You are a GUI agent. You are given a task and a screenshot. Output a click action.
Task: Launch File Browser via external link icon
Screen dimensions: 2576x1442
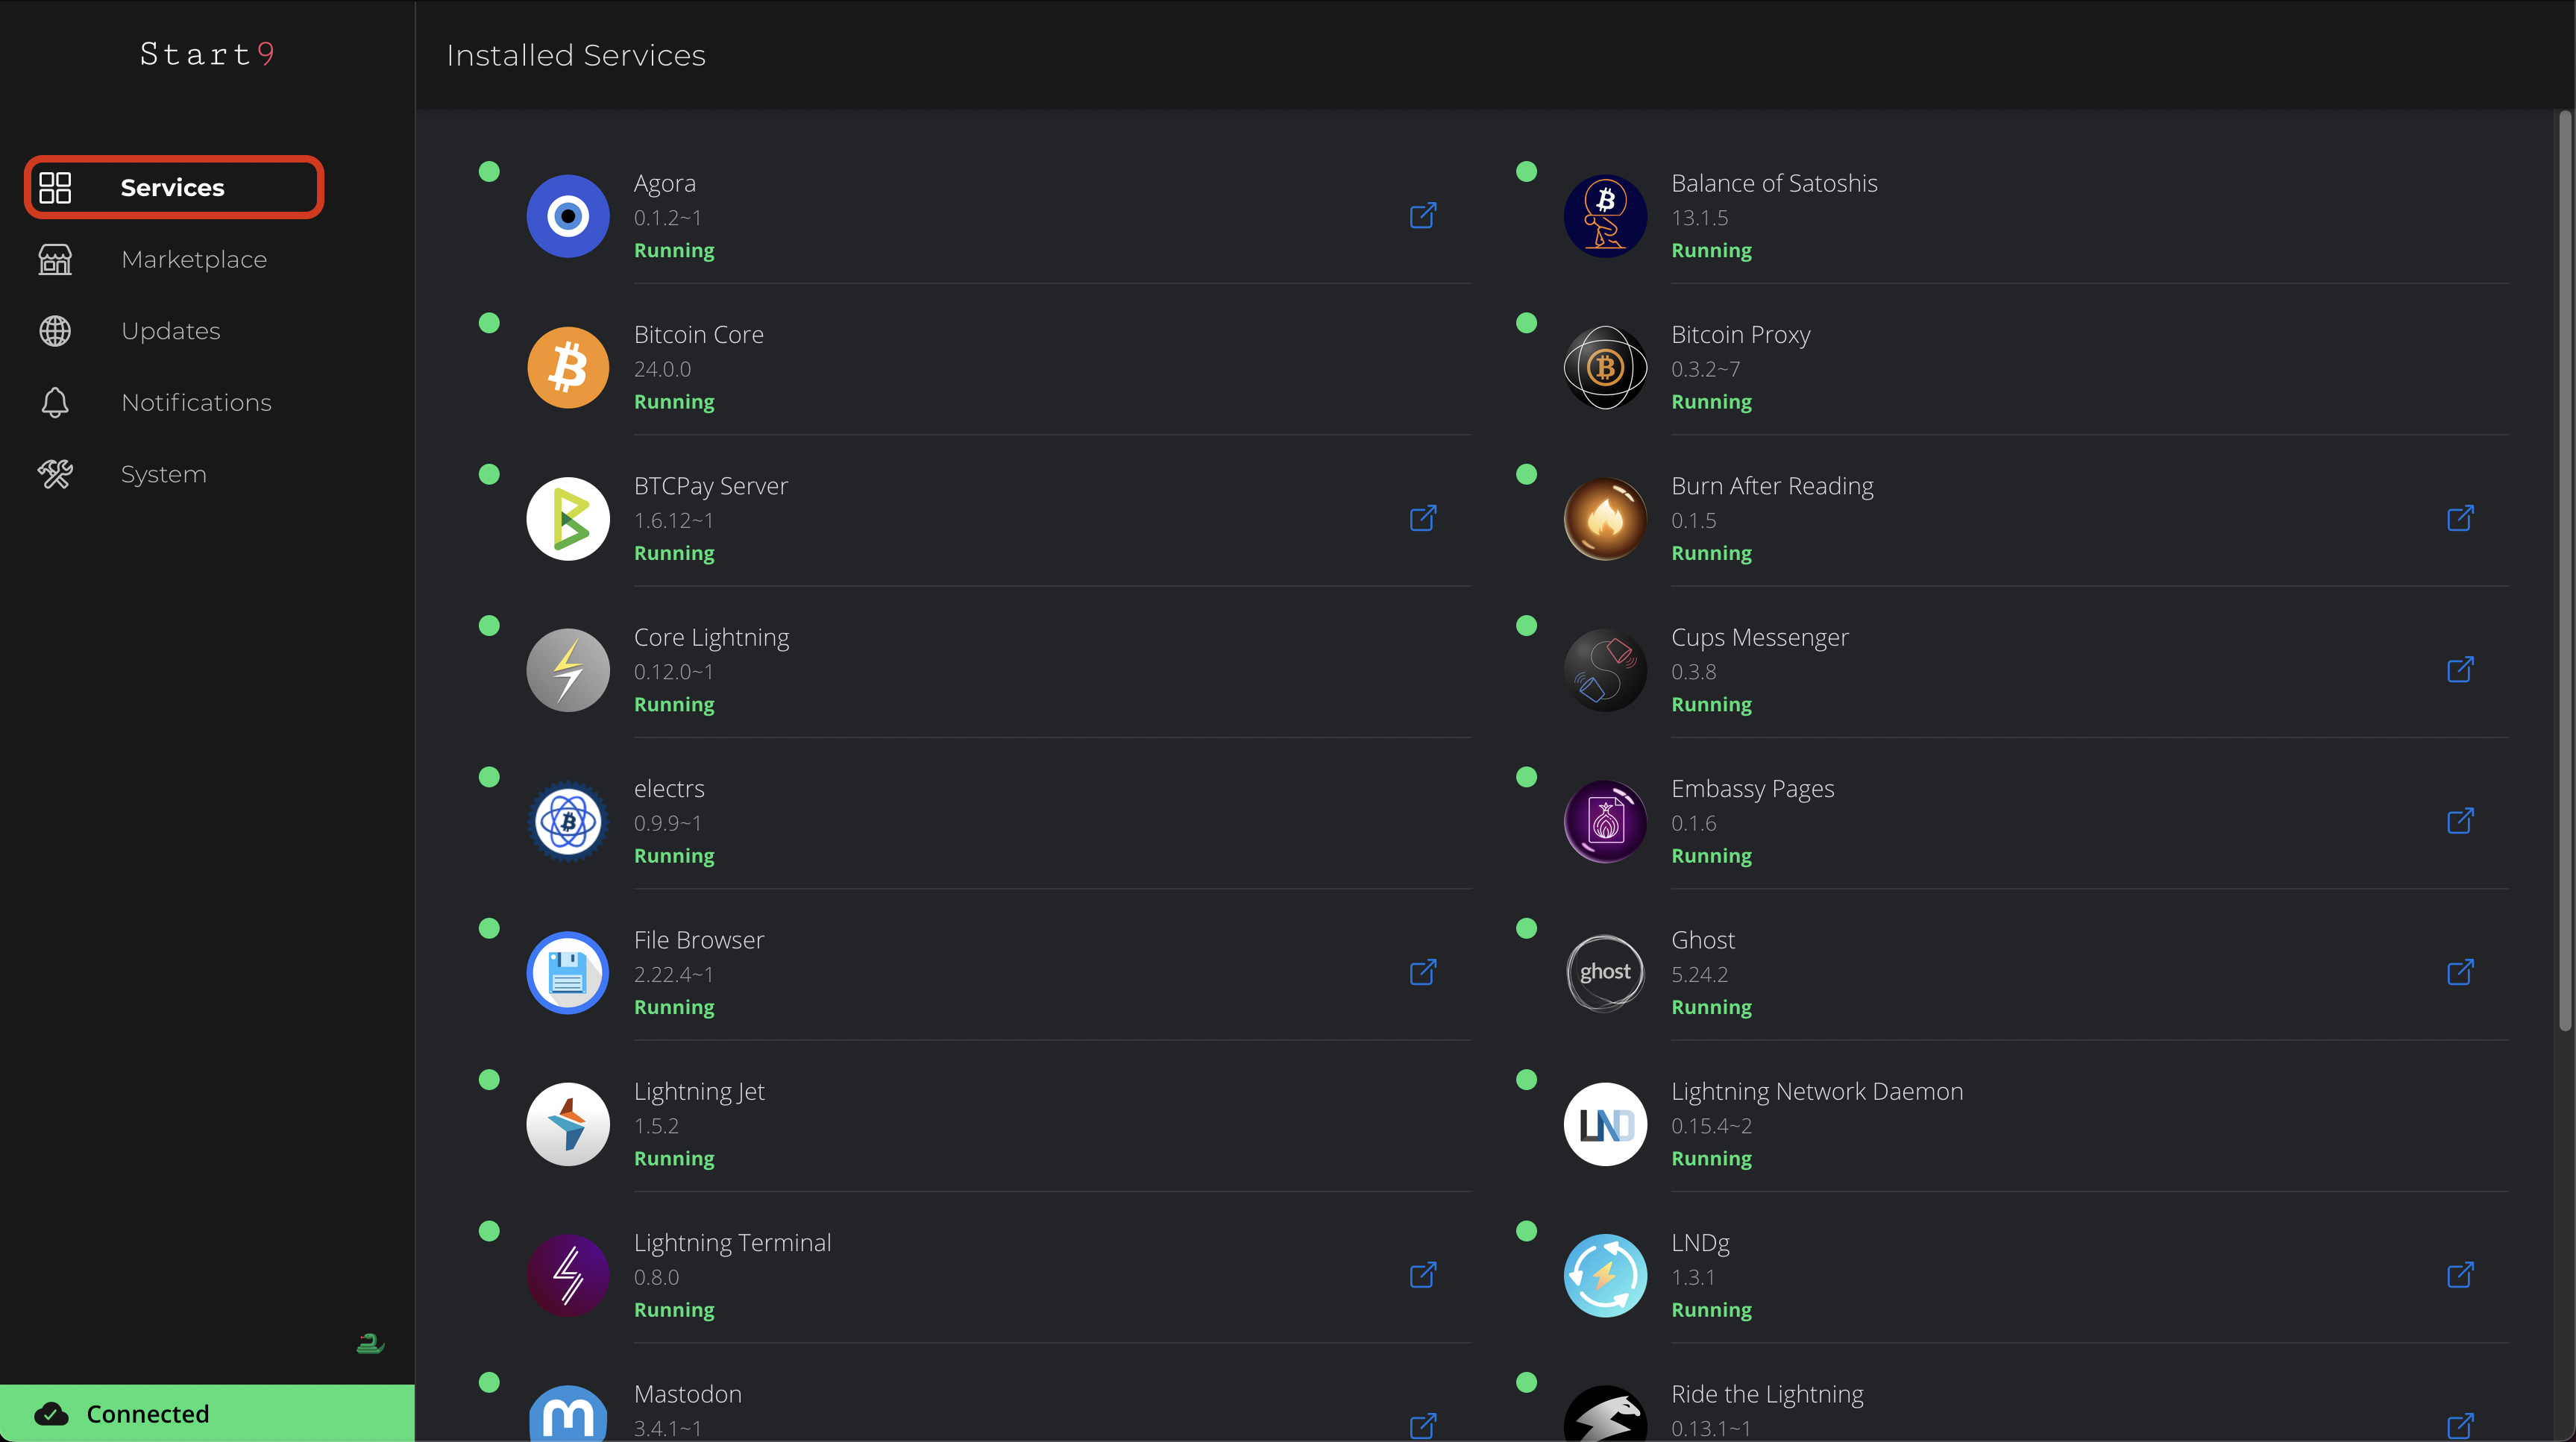1422,973
